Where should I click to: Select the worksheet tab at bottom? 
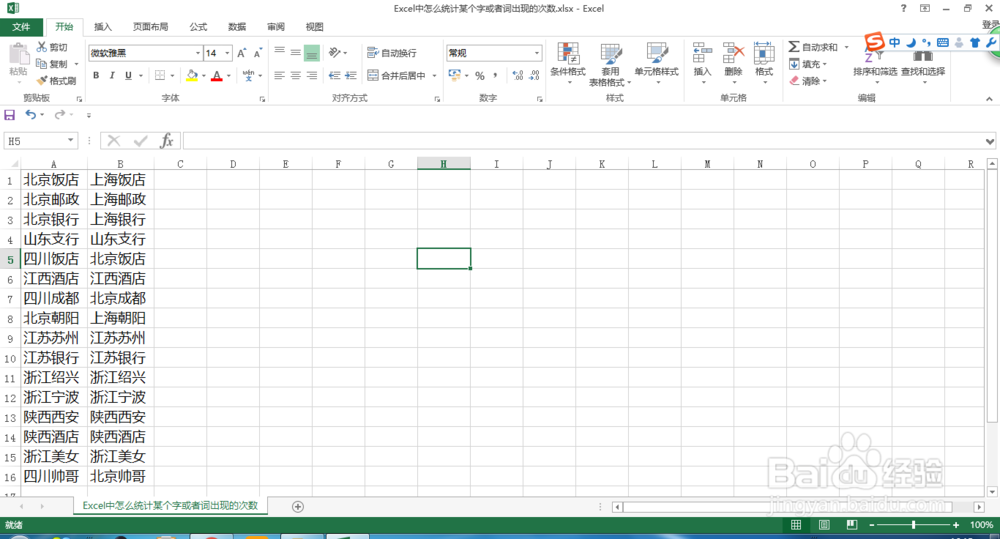tap(170, 505)
